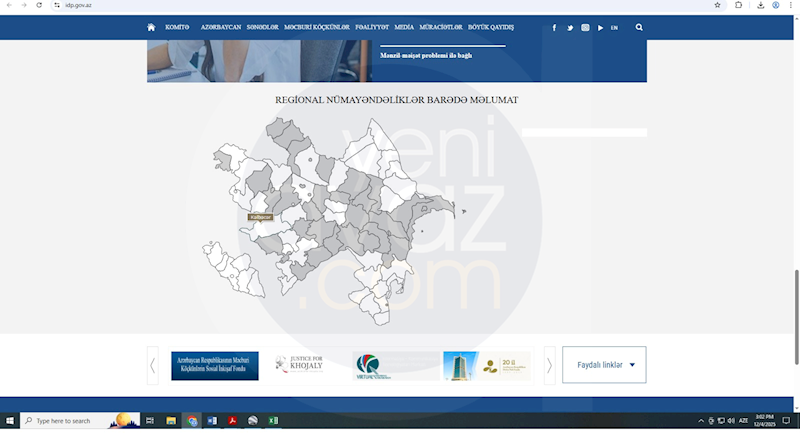Open the KOMİTƏ menu

176,28
